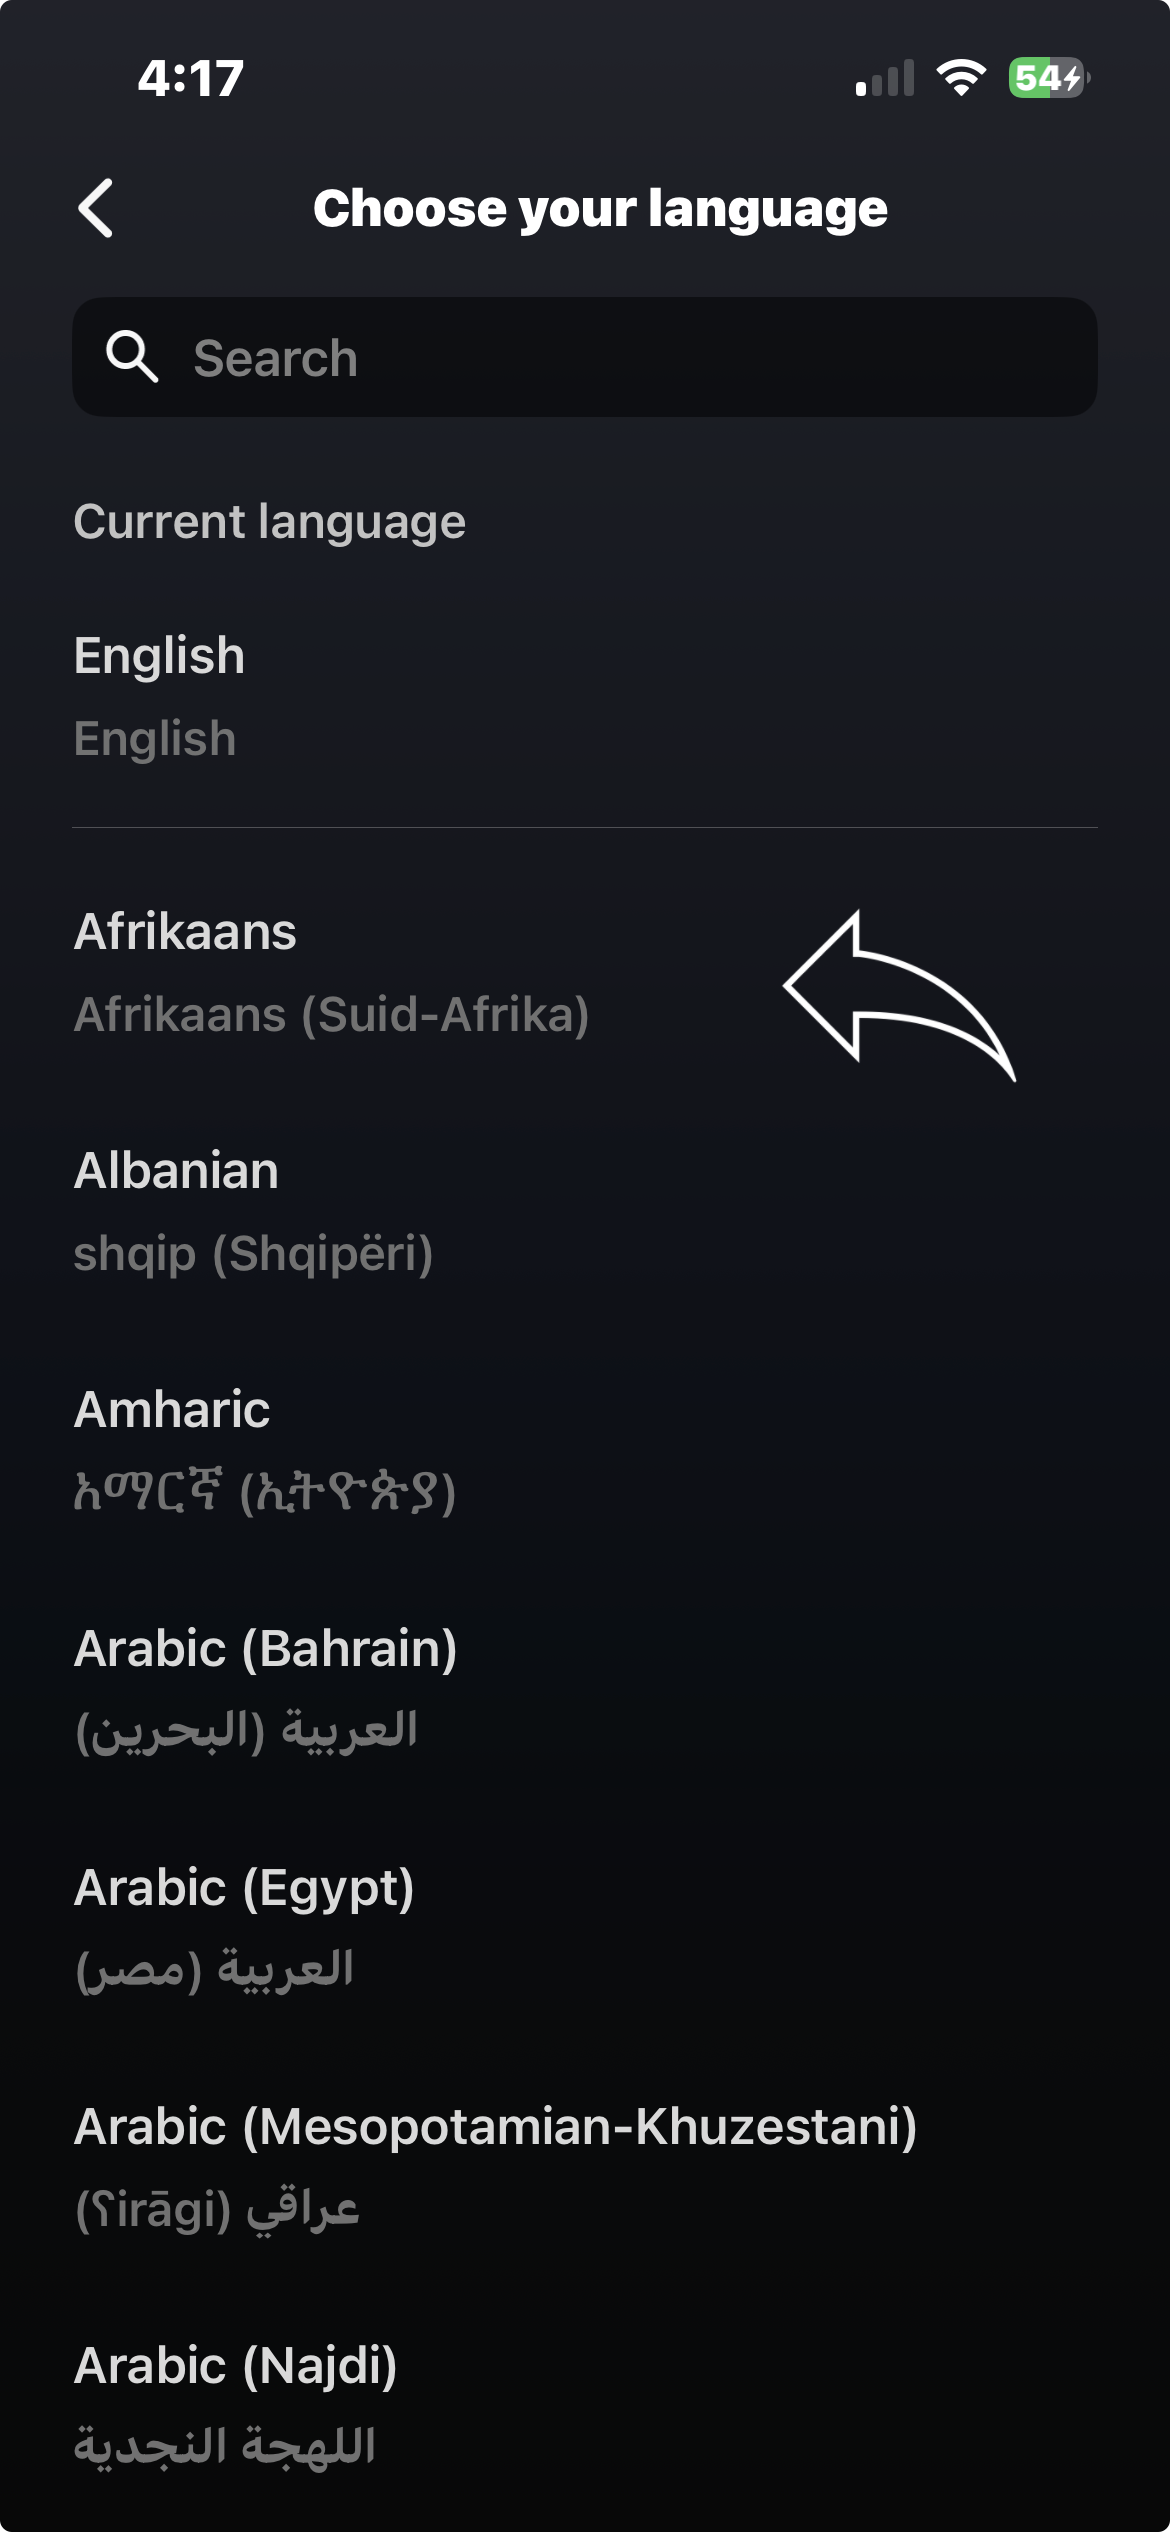
Task: Choose Albanian from the list
Action: click(177, 1171)
